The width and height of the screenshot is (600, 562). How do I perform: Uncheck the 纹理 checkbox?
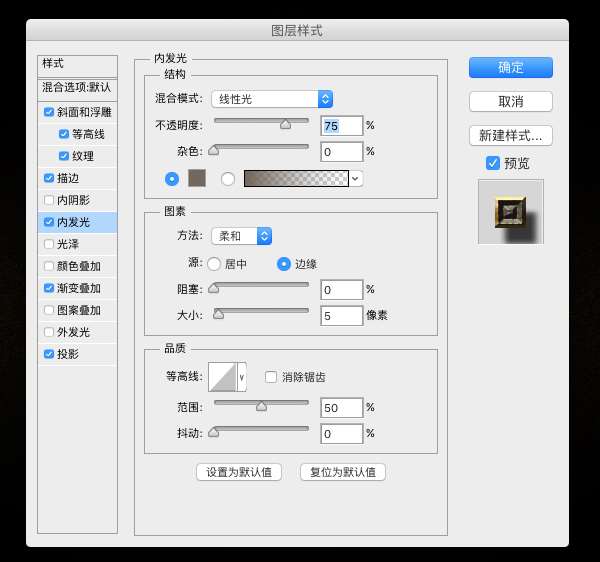64,156
